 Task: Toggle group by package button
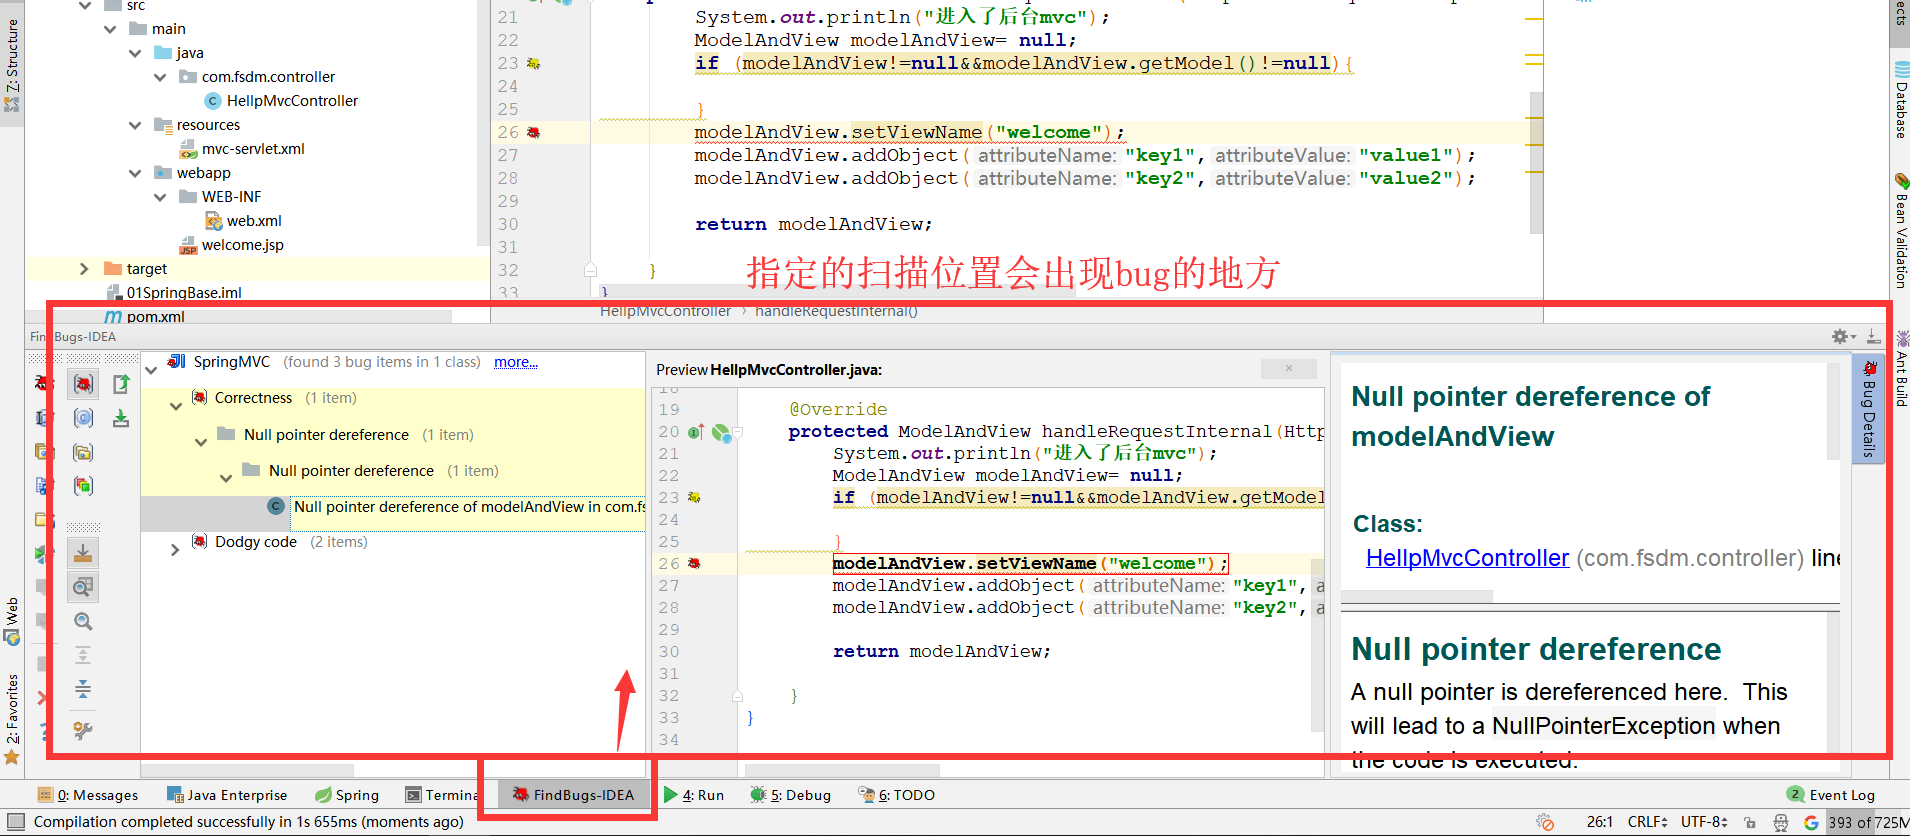[x=83, y=452]
